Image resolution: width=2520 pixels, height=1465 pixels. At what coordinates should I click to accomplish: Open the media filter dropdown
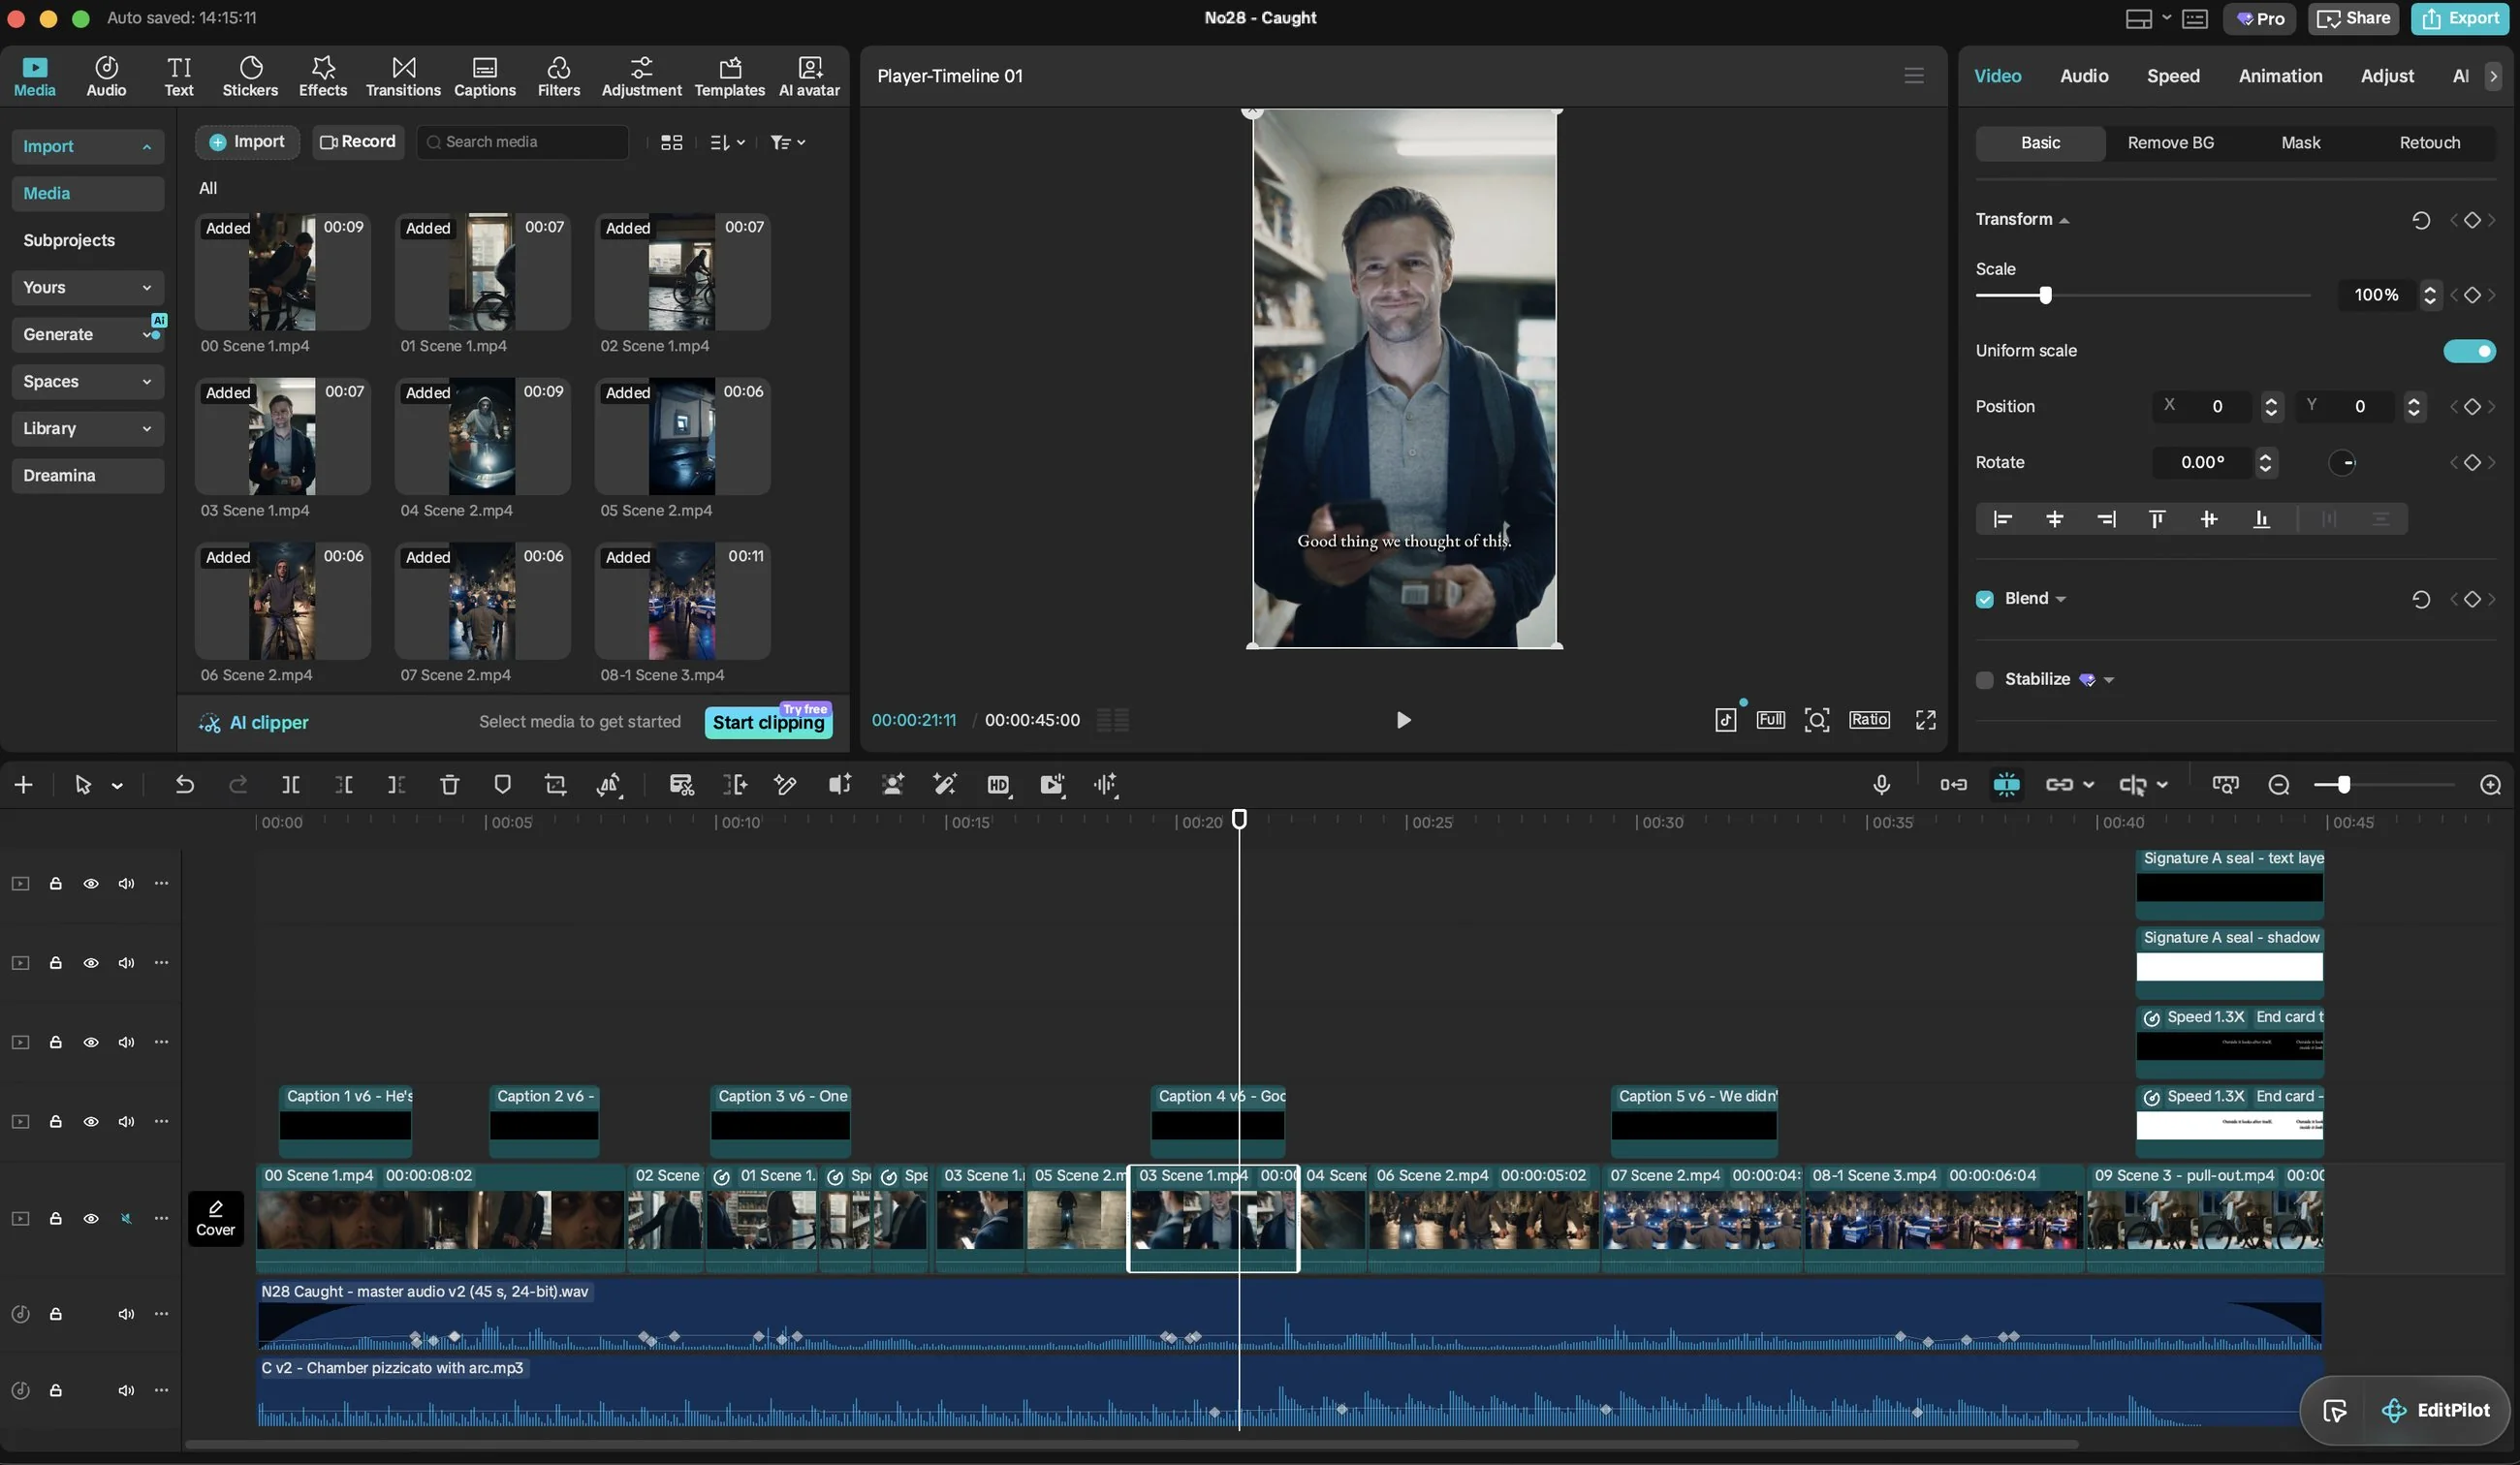point(788,143)
